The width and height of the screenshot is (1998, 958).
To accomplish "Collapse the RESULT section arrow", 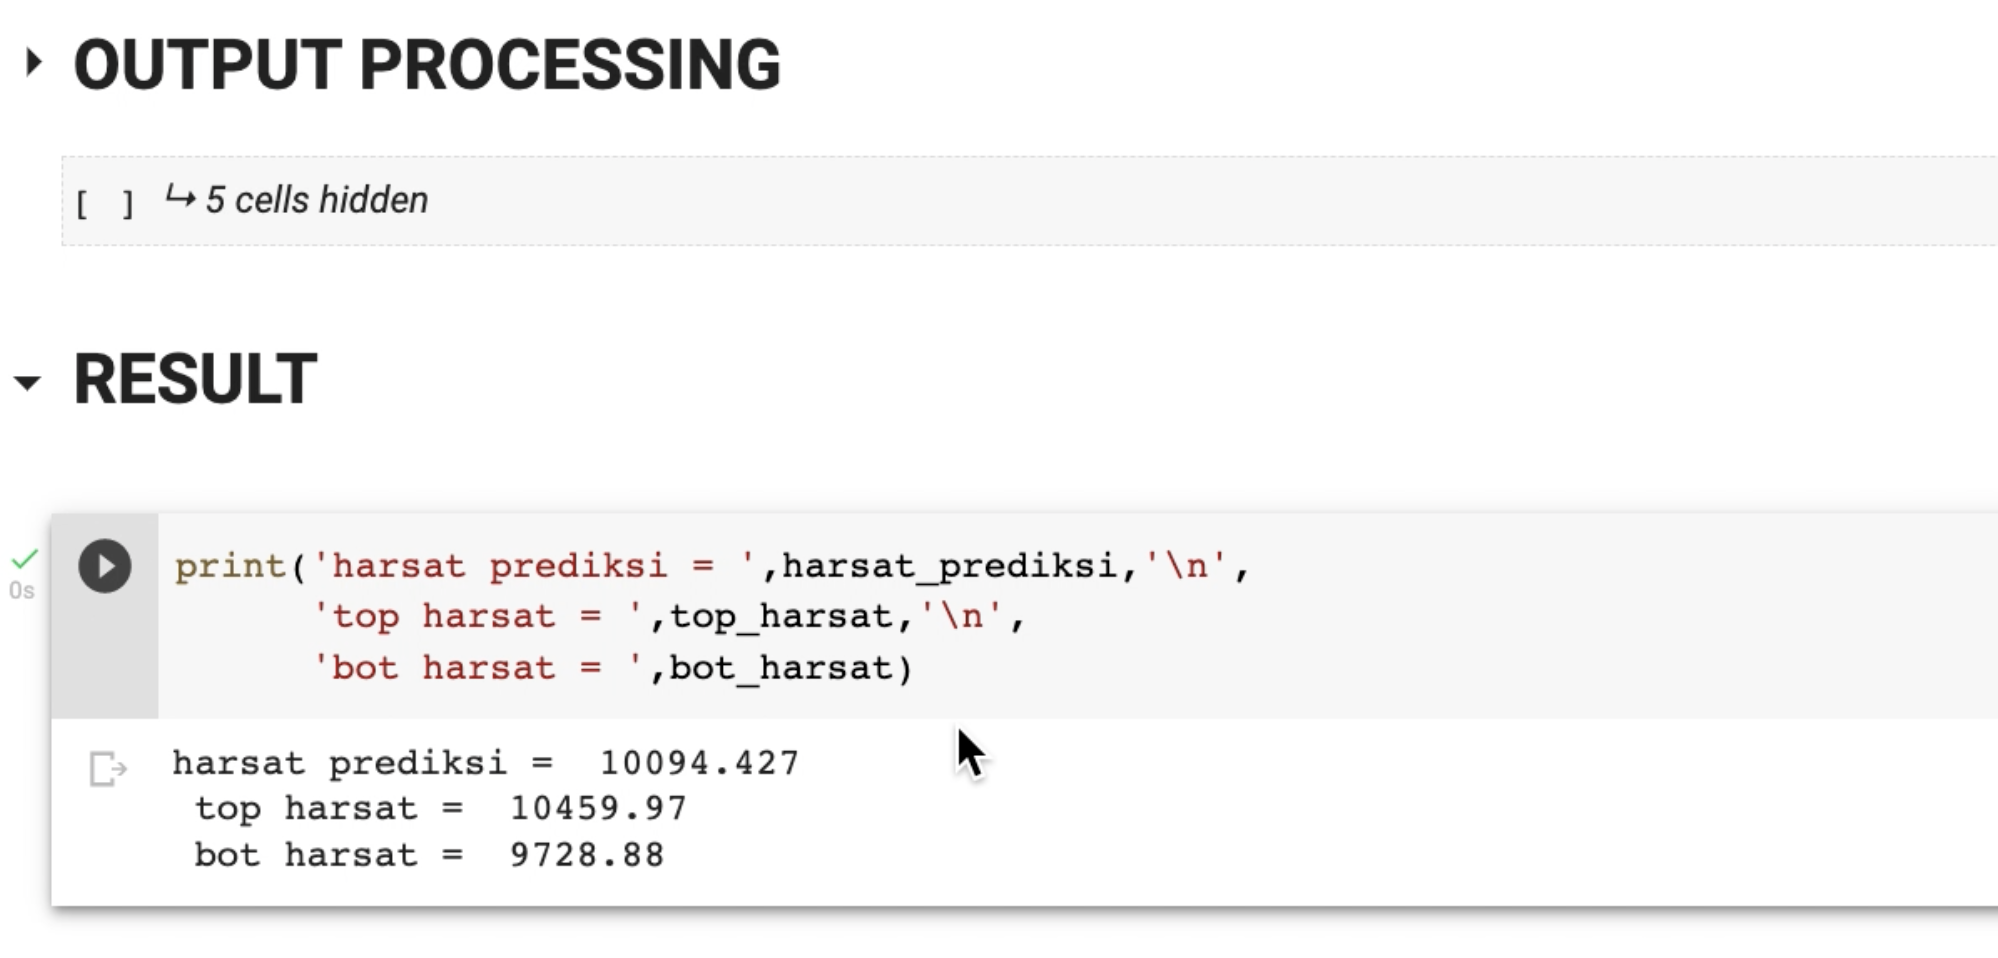I will pyautogui.click(x=28, y=382).
